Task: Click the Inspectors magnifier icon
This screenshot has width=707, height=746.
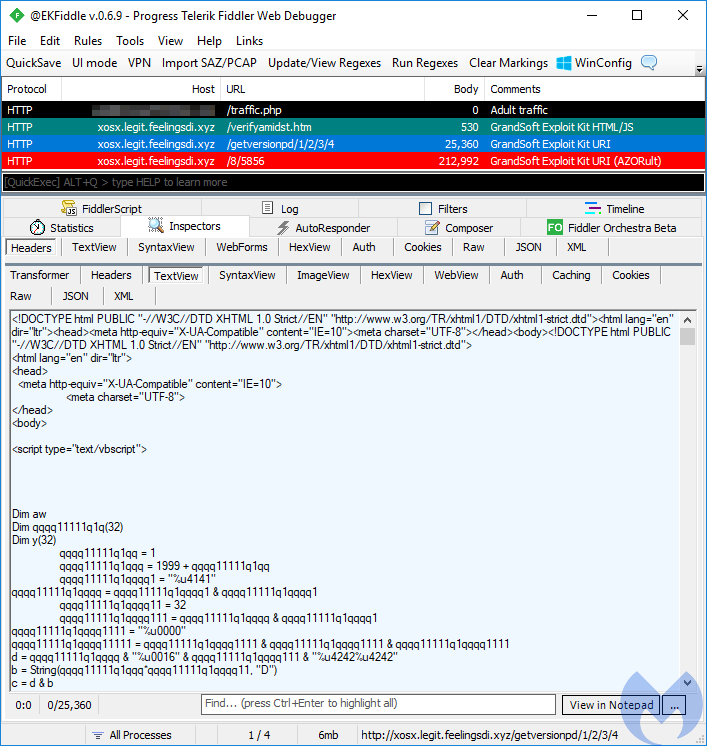Action: (156, 225)
